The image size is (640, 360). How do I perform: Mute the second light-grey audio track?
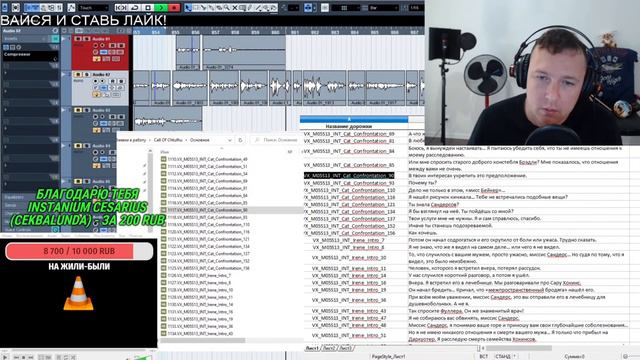click(x=78, y=75)
